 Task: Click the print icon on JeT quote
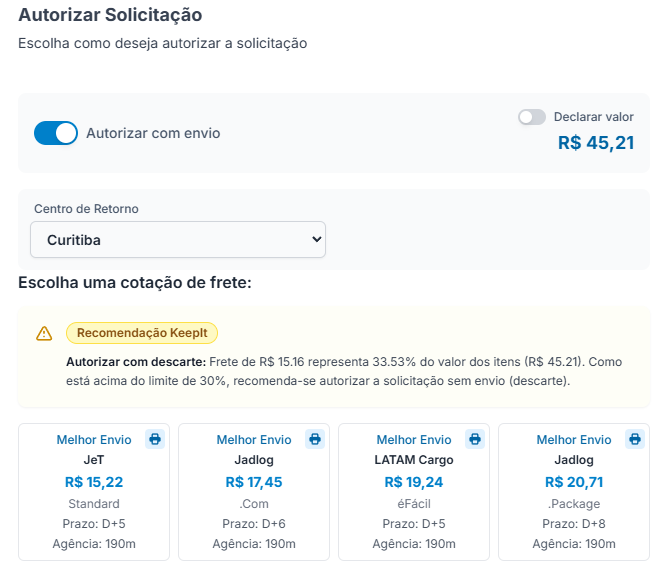[x=154, y=439]
